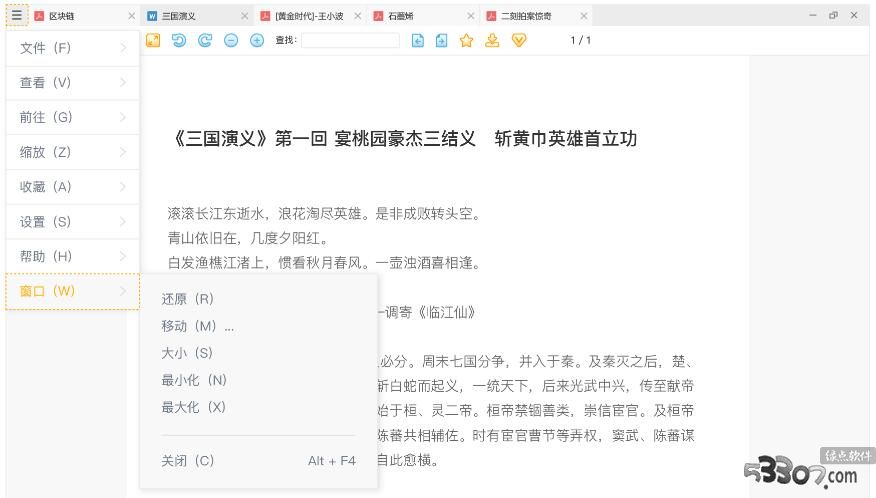Switch to the 三国演义 tab
This screenshot has width=876, height=498.
pyautogui.click(x=197, y=16)
